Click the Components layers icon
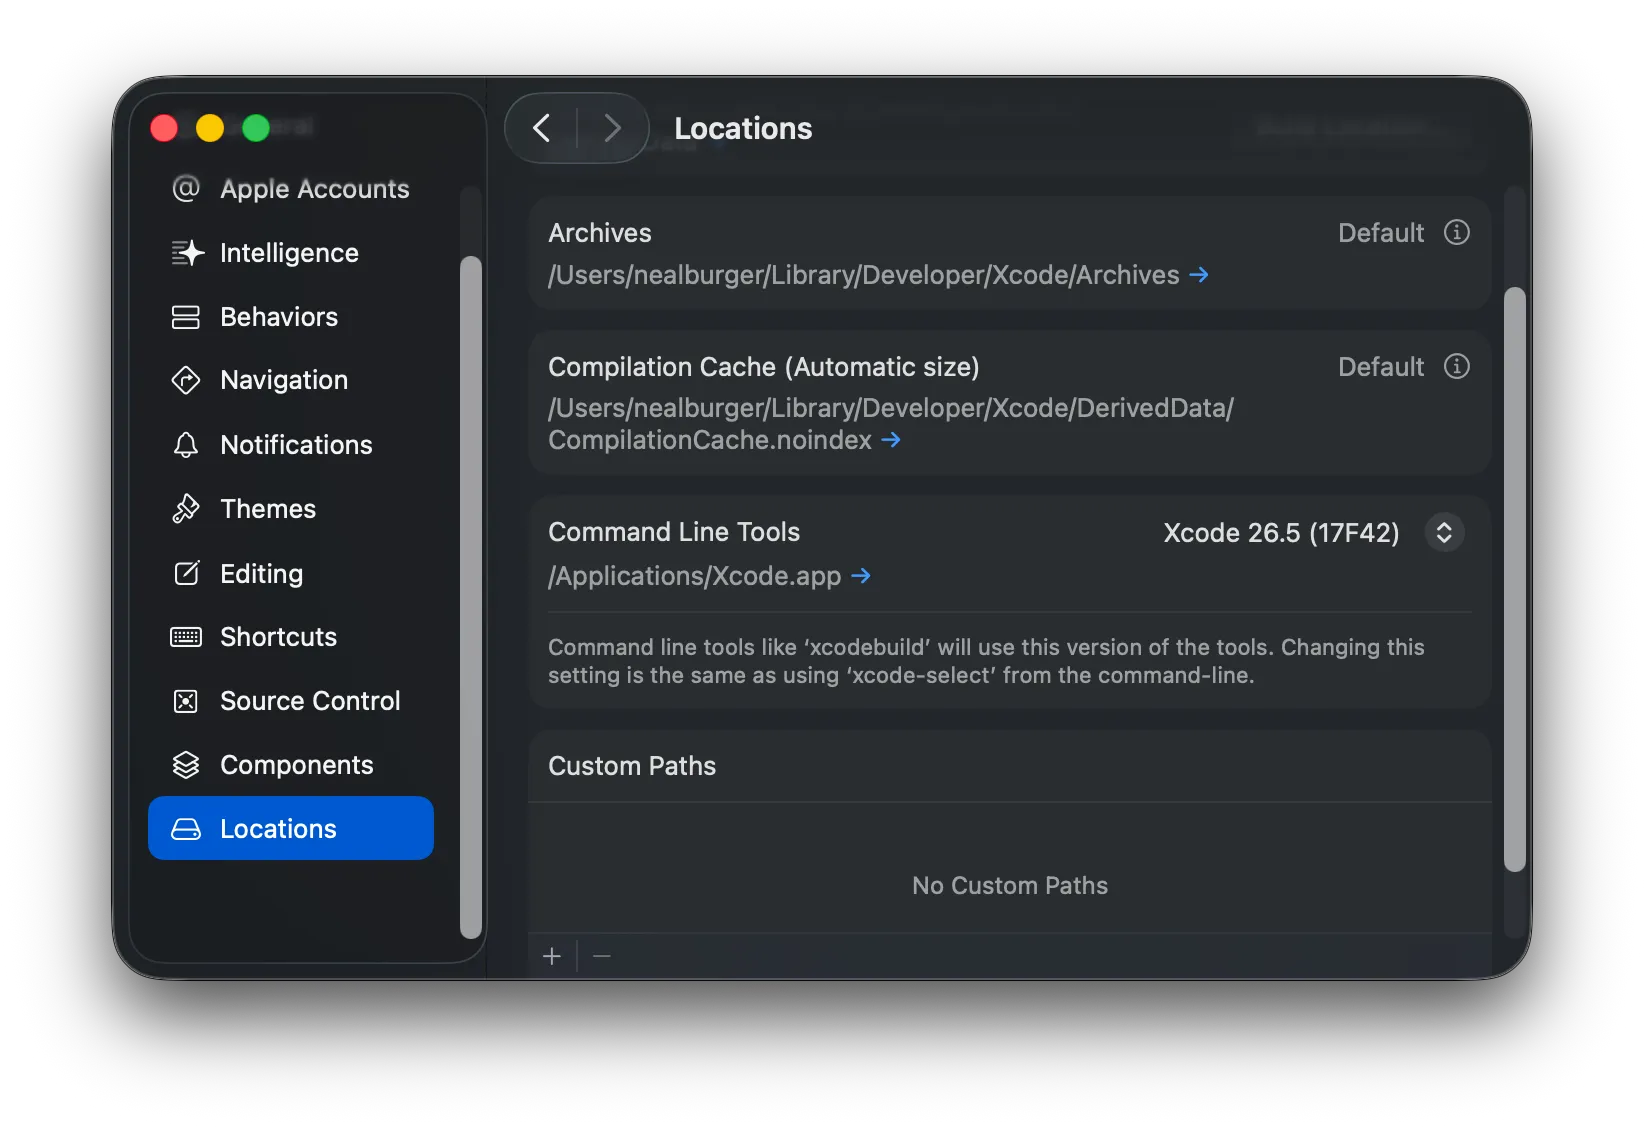1644x1128 pixels. coord(186,765)
